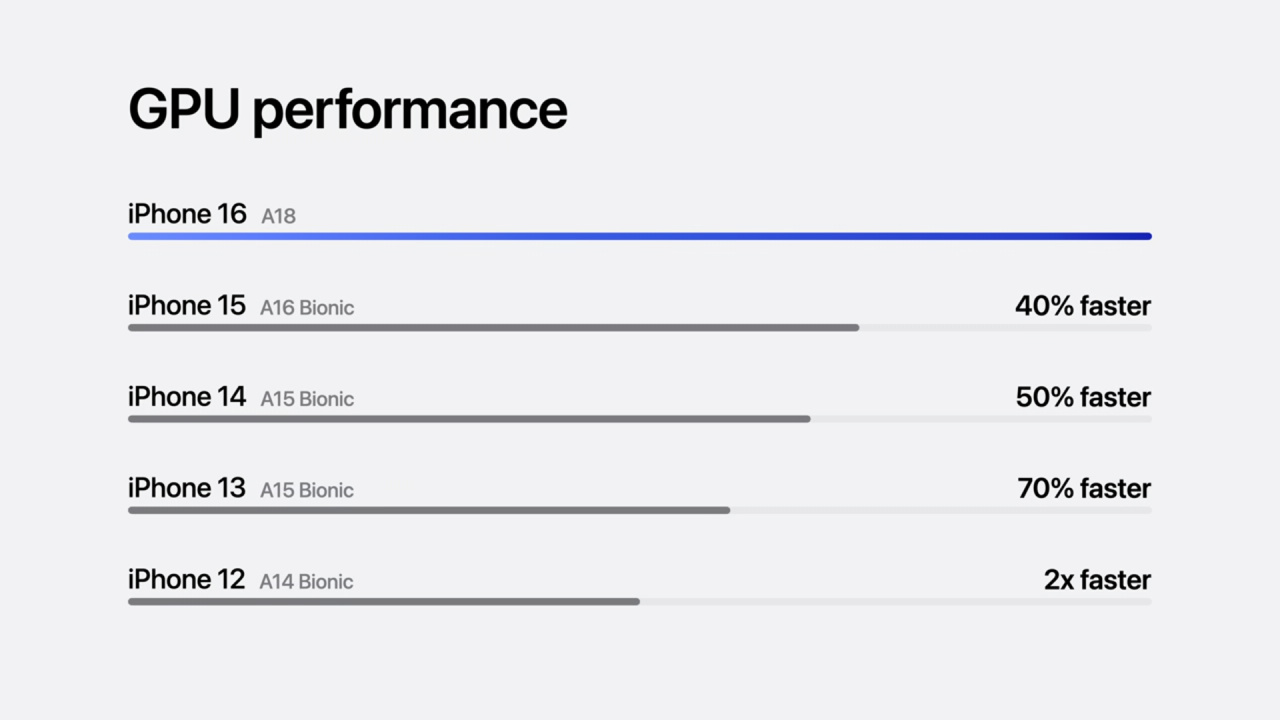The width and height of the screenshot is (1280, 720).
Task: Select the iPhone 15 label
Action: click(187, 306)
